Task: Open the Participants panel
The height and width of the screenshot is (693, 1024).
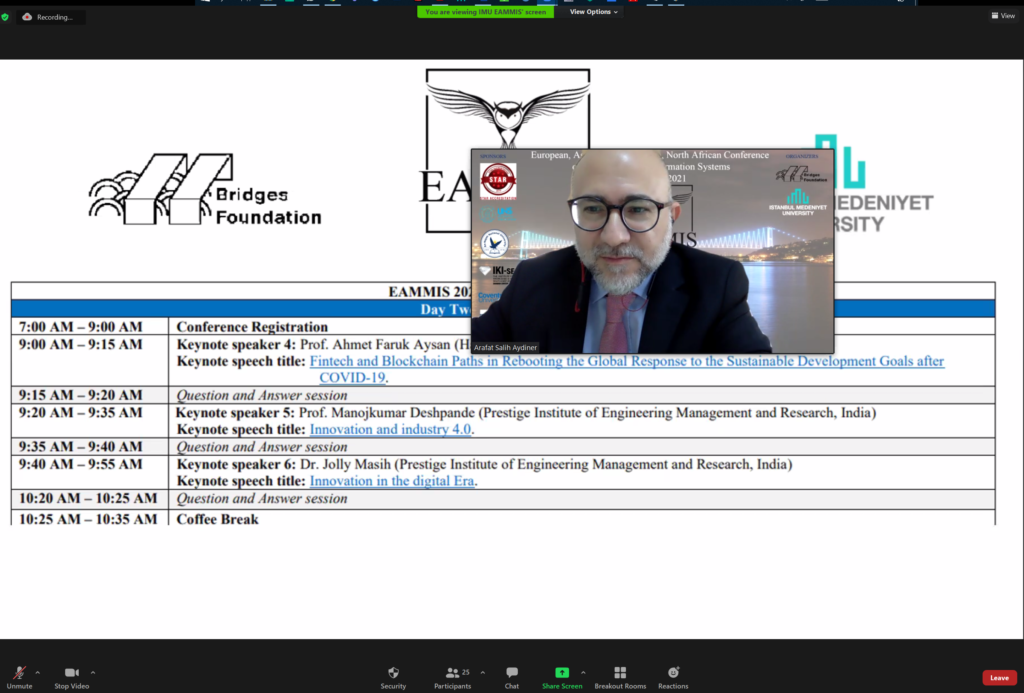Action: 453,677
